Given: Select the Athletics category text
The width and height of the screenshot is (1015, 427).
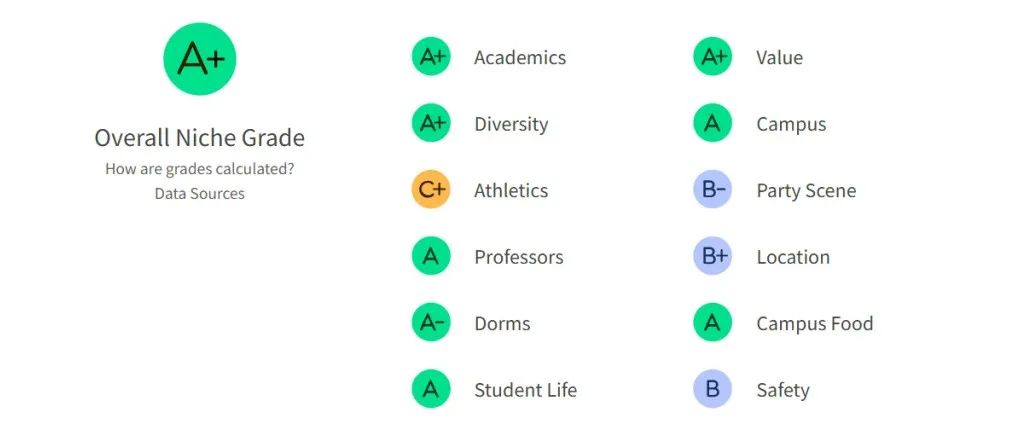Looking at the screenshot, I should tap(511, 191).
